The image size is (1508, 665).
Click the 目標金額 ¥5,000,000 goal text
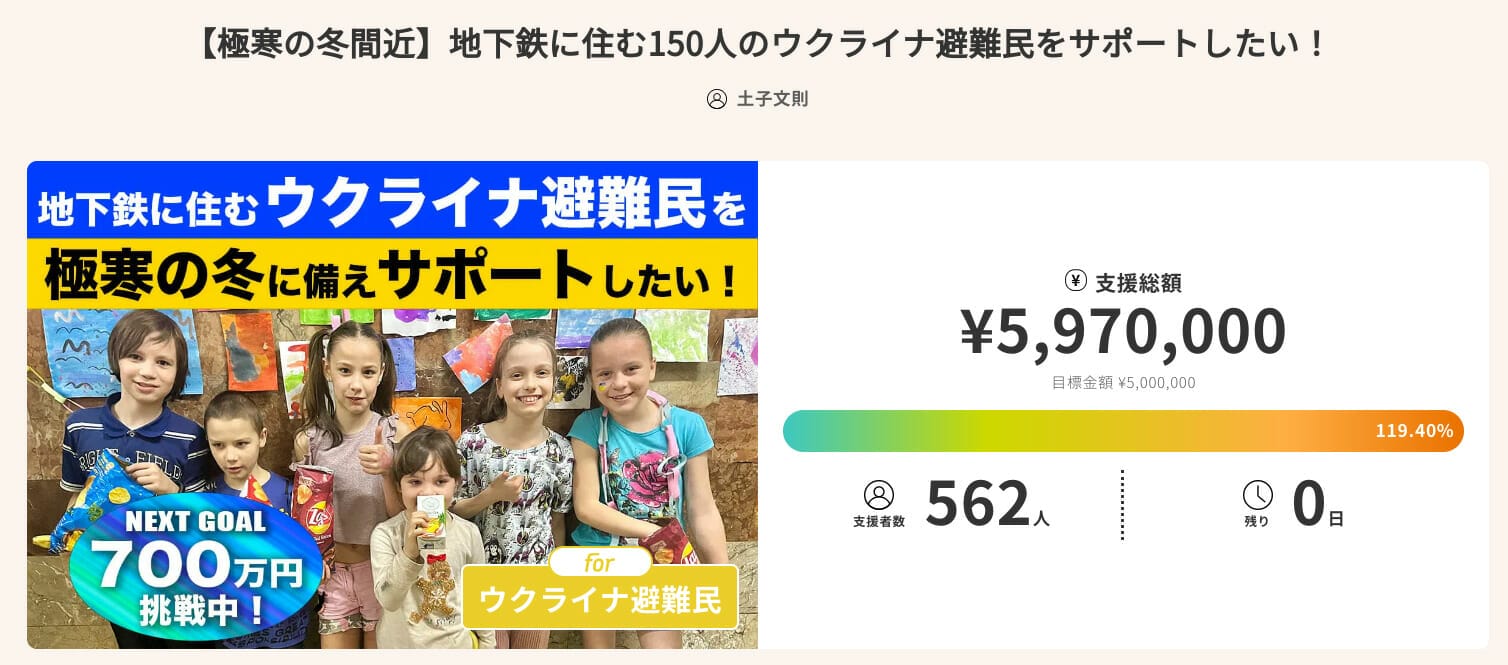[x=1123, y=382]
